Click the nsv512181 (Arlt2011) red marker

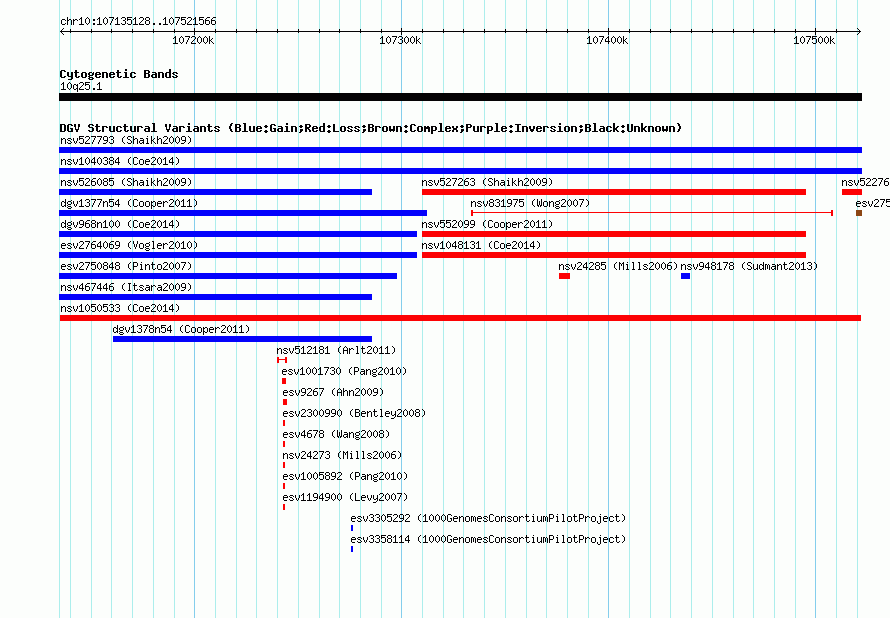point(282,360)
